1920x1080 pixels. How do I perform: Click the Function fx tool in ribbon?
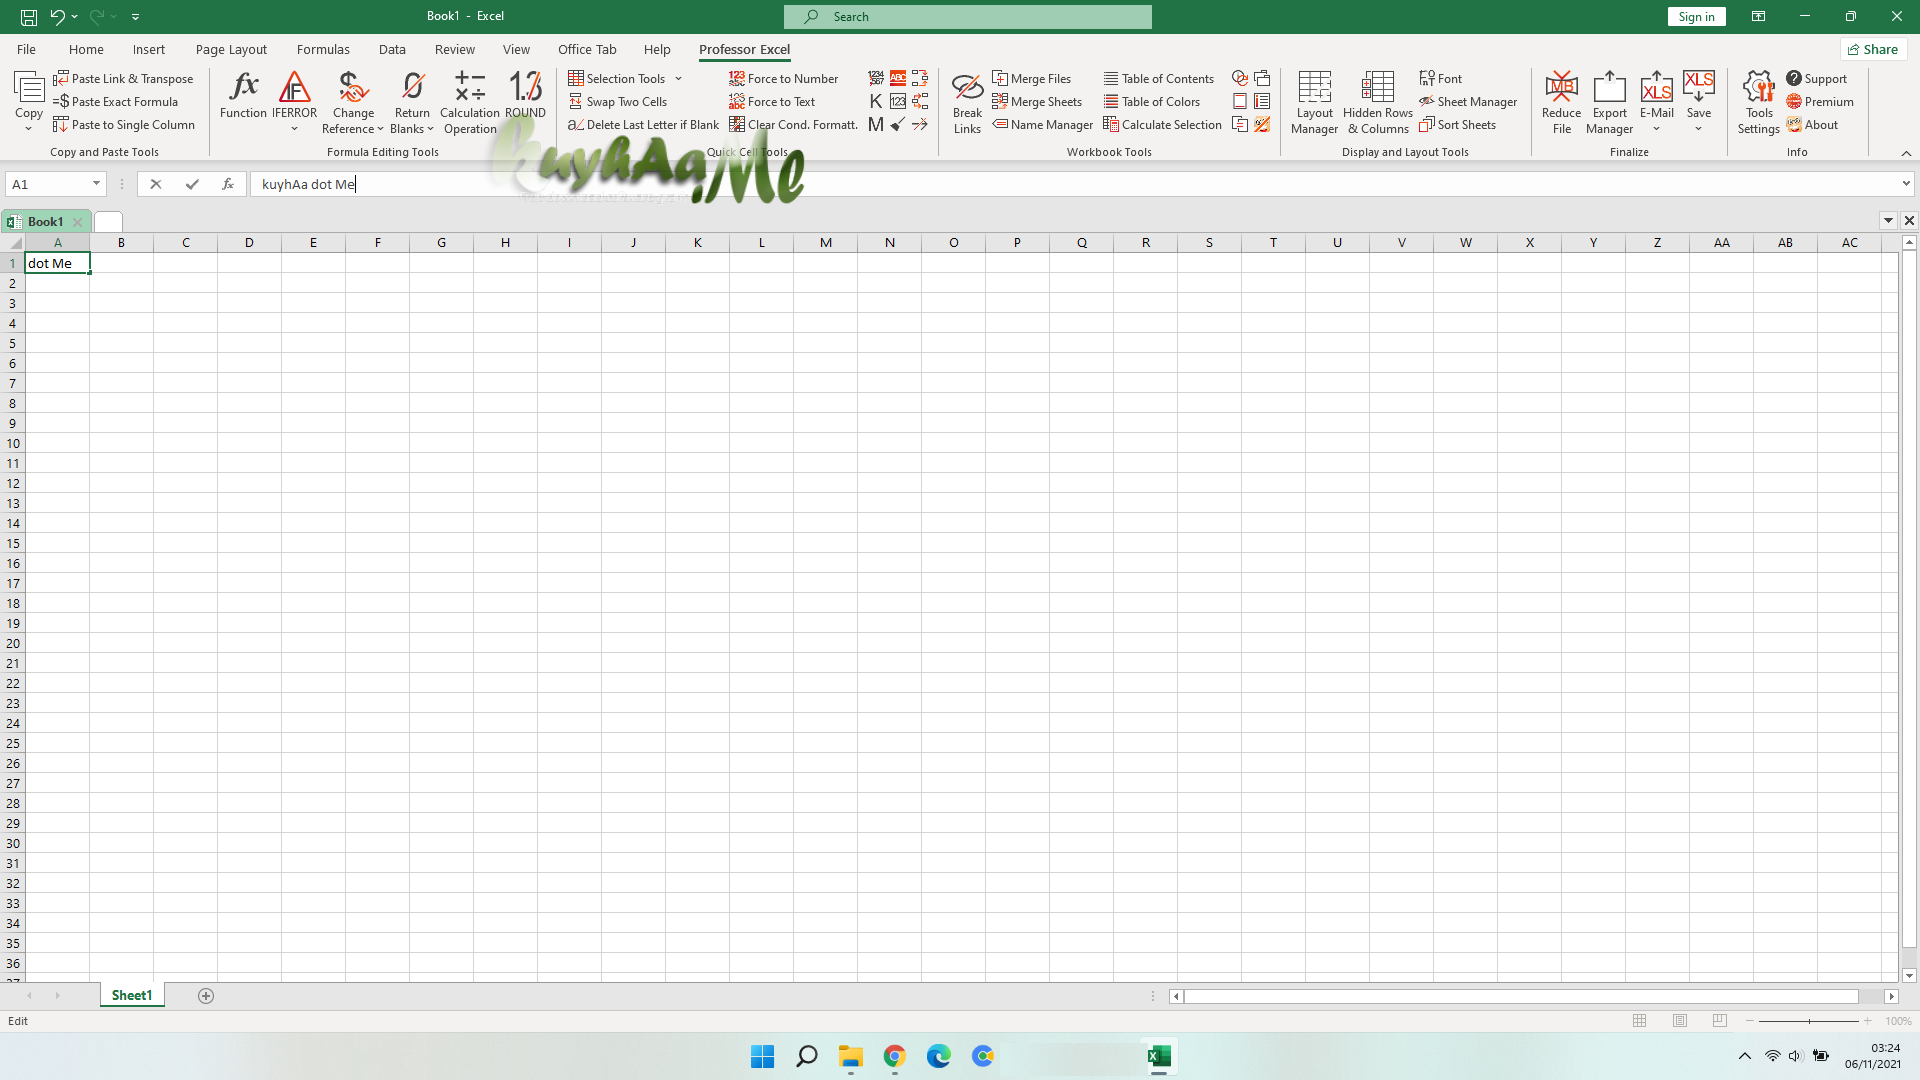point(243,95)
